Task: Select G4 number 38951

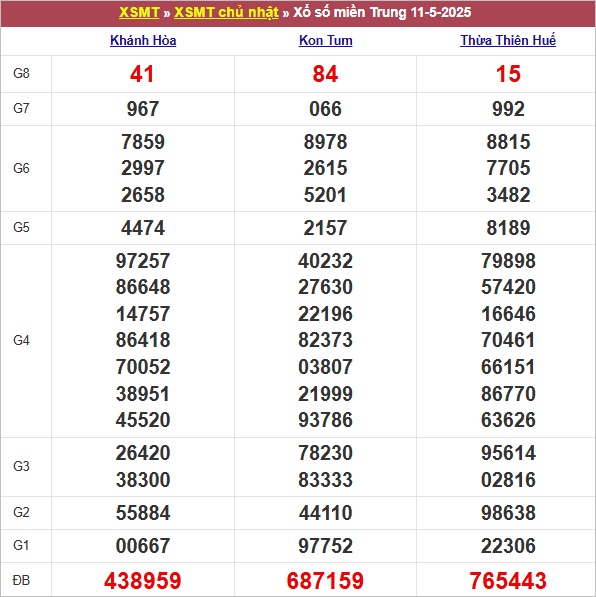Action: coord(143,394)
